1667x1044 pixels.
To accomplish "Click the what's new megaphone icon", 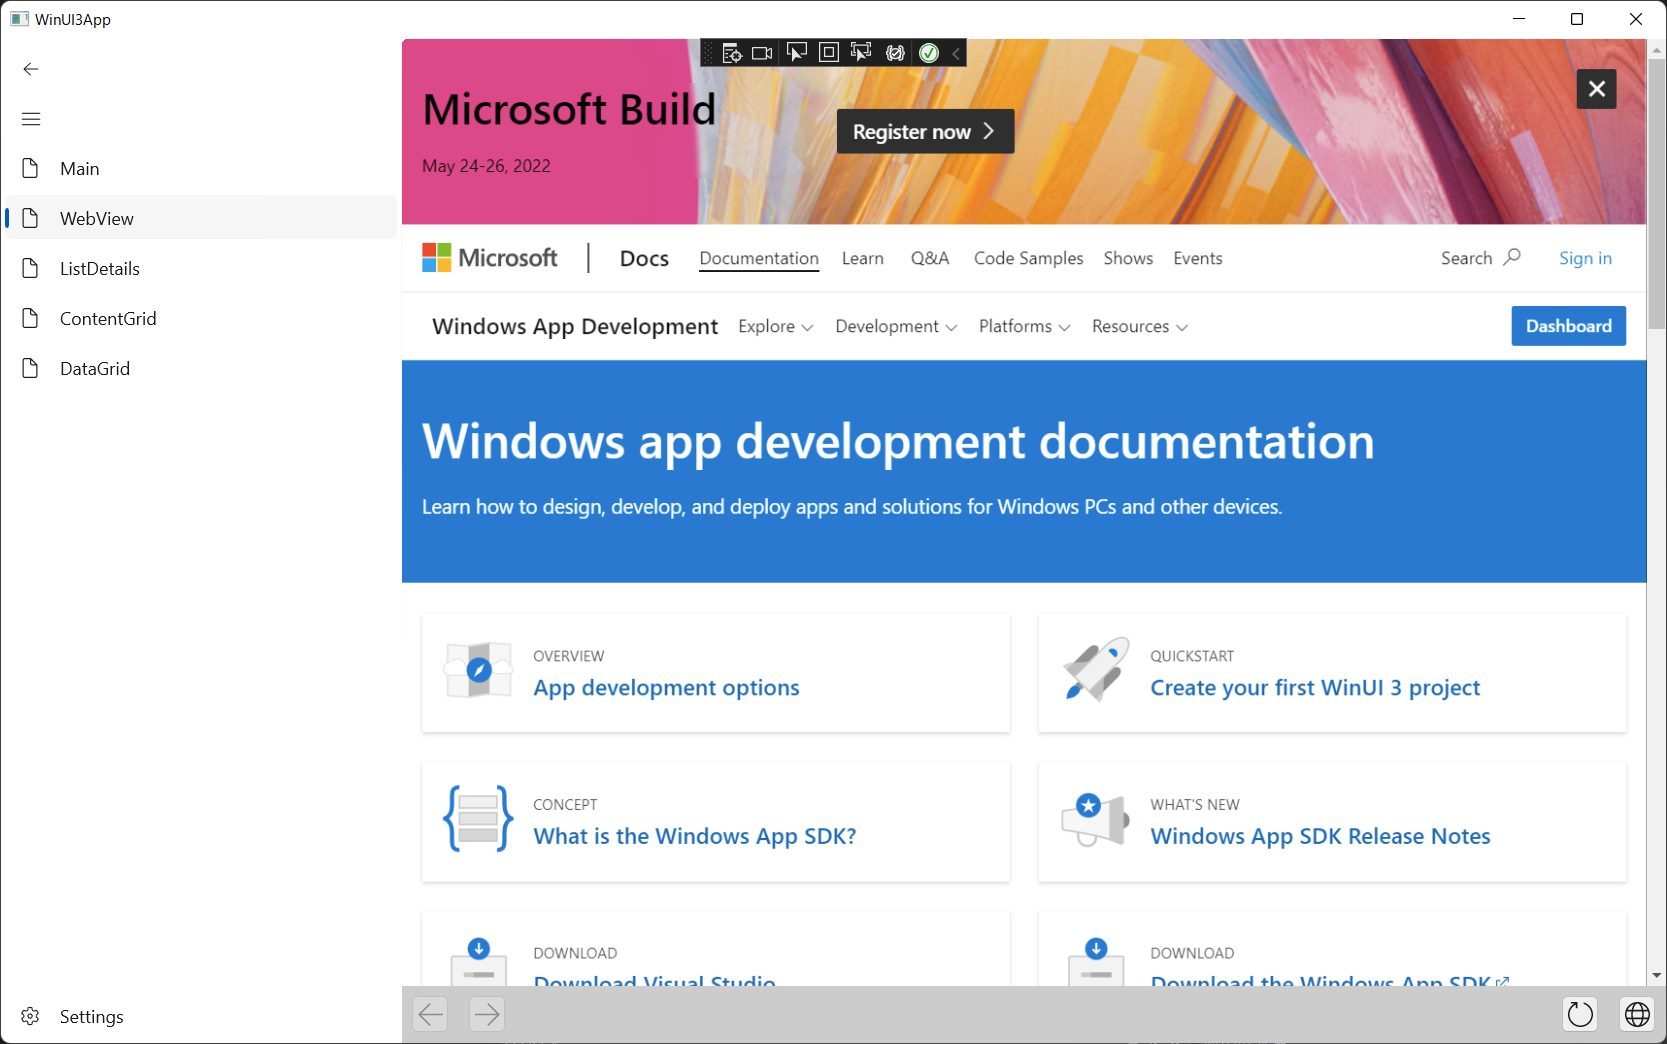I will tap(1095, 819).
